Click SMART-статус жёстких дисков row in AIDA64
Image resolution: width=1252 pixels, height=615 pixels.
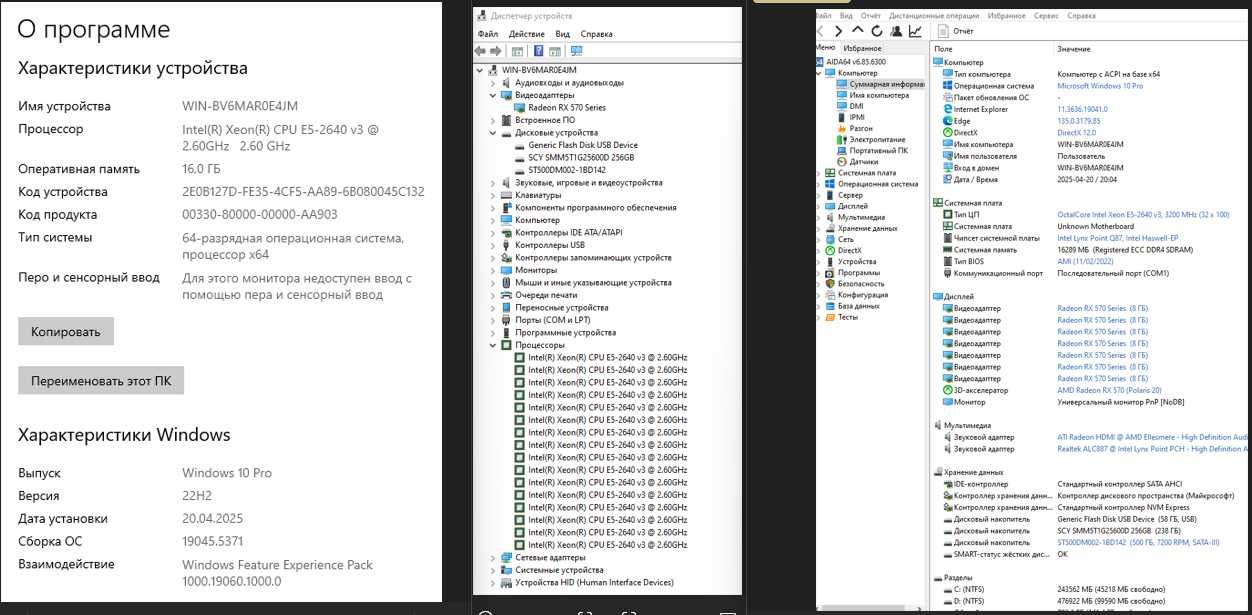1090,554
